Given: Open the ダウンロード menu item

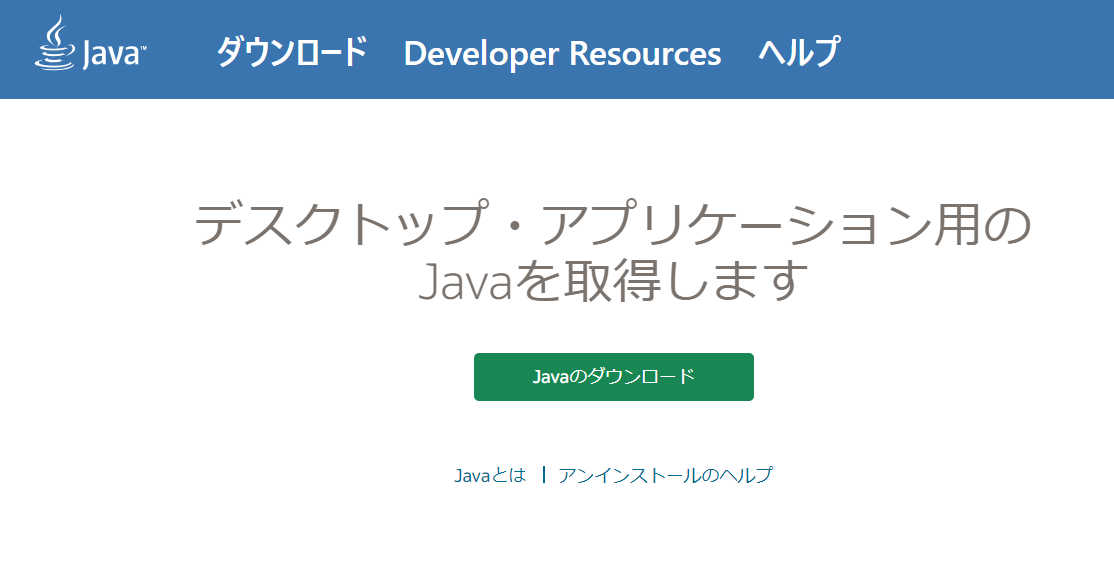Looking at the screenshot, I should (x=291, y=53).
